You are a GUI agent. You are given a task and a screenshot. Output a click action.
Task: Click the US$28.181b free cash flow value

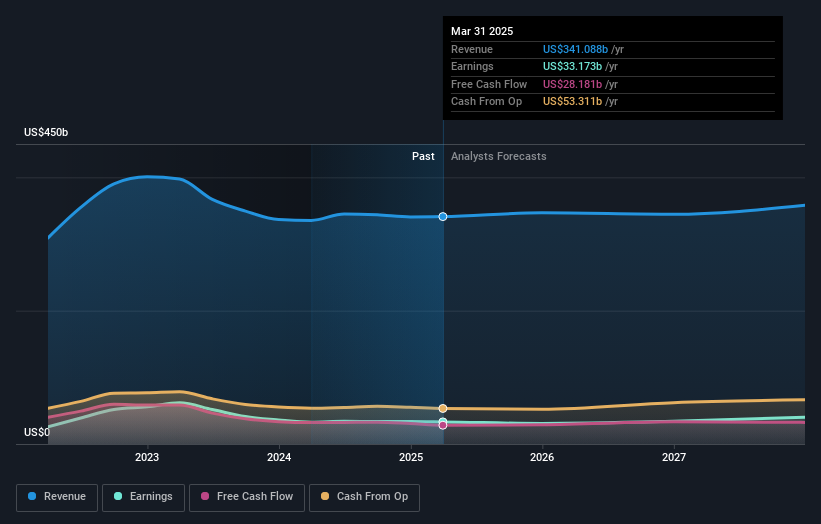572,84
